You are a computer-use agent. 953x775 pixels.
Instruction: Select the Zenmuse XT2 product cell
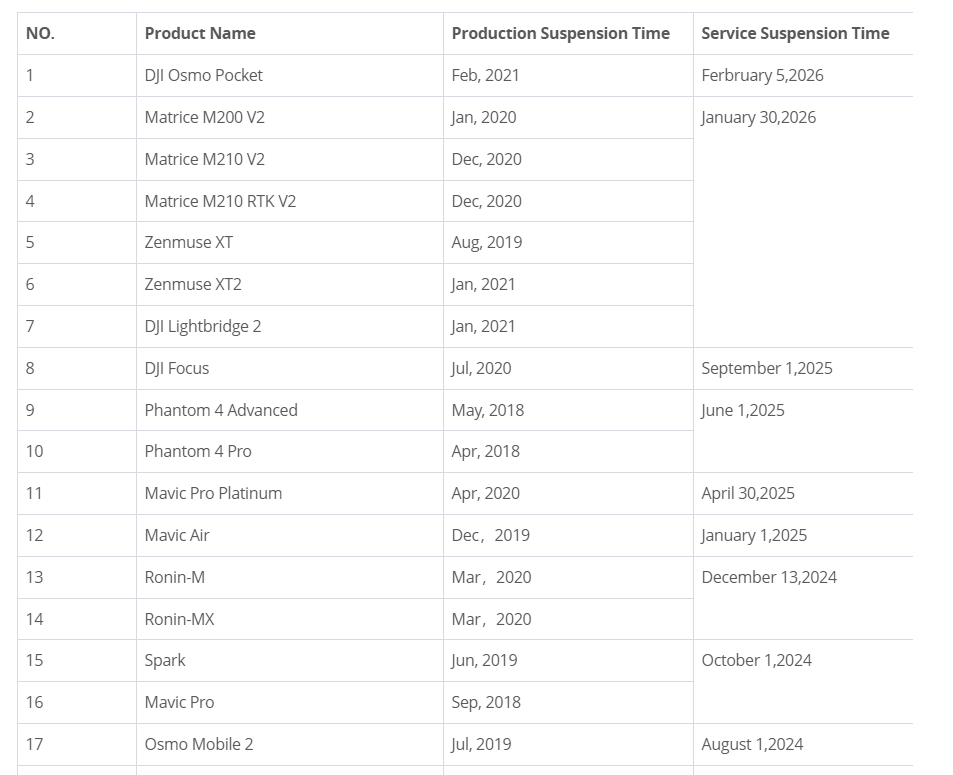pyautogui.click(x=193, y=284)
